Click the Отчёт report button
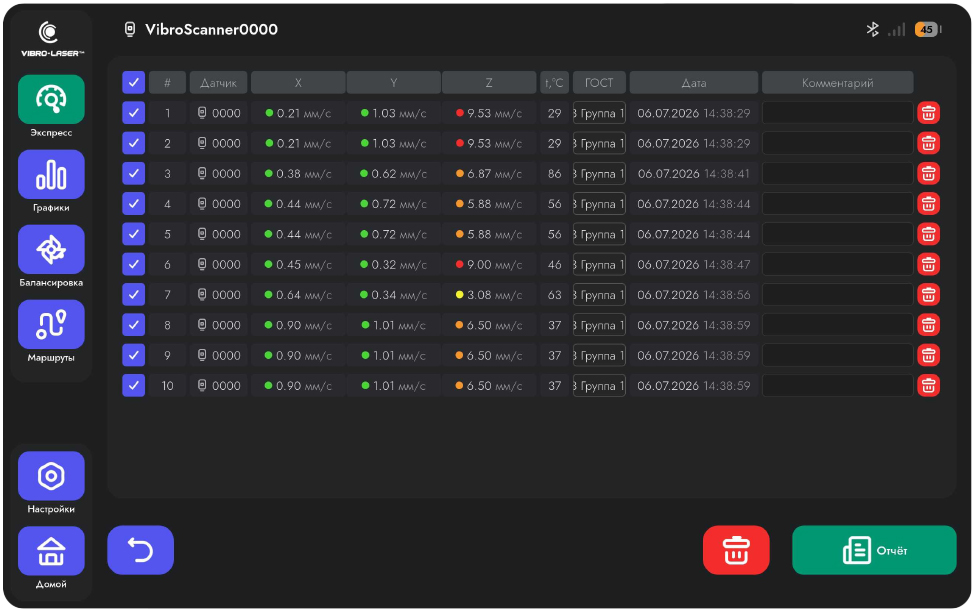The width and height of the screenshot is (973, 609). (x=874, y=550)
